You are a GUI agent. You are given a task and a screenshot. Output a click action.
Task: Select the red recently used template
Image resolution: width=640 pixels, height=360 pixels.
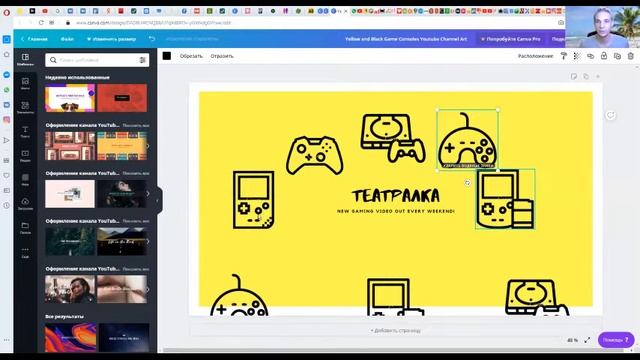(x=122, y=98)
